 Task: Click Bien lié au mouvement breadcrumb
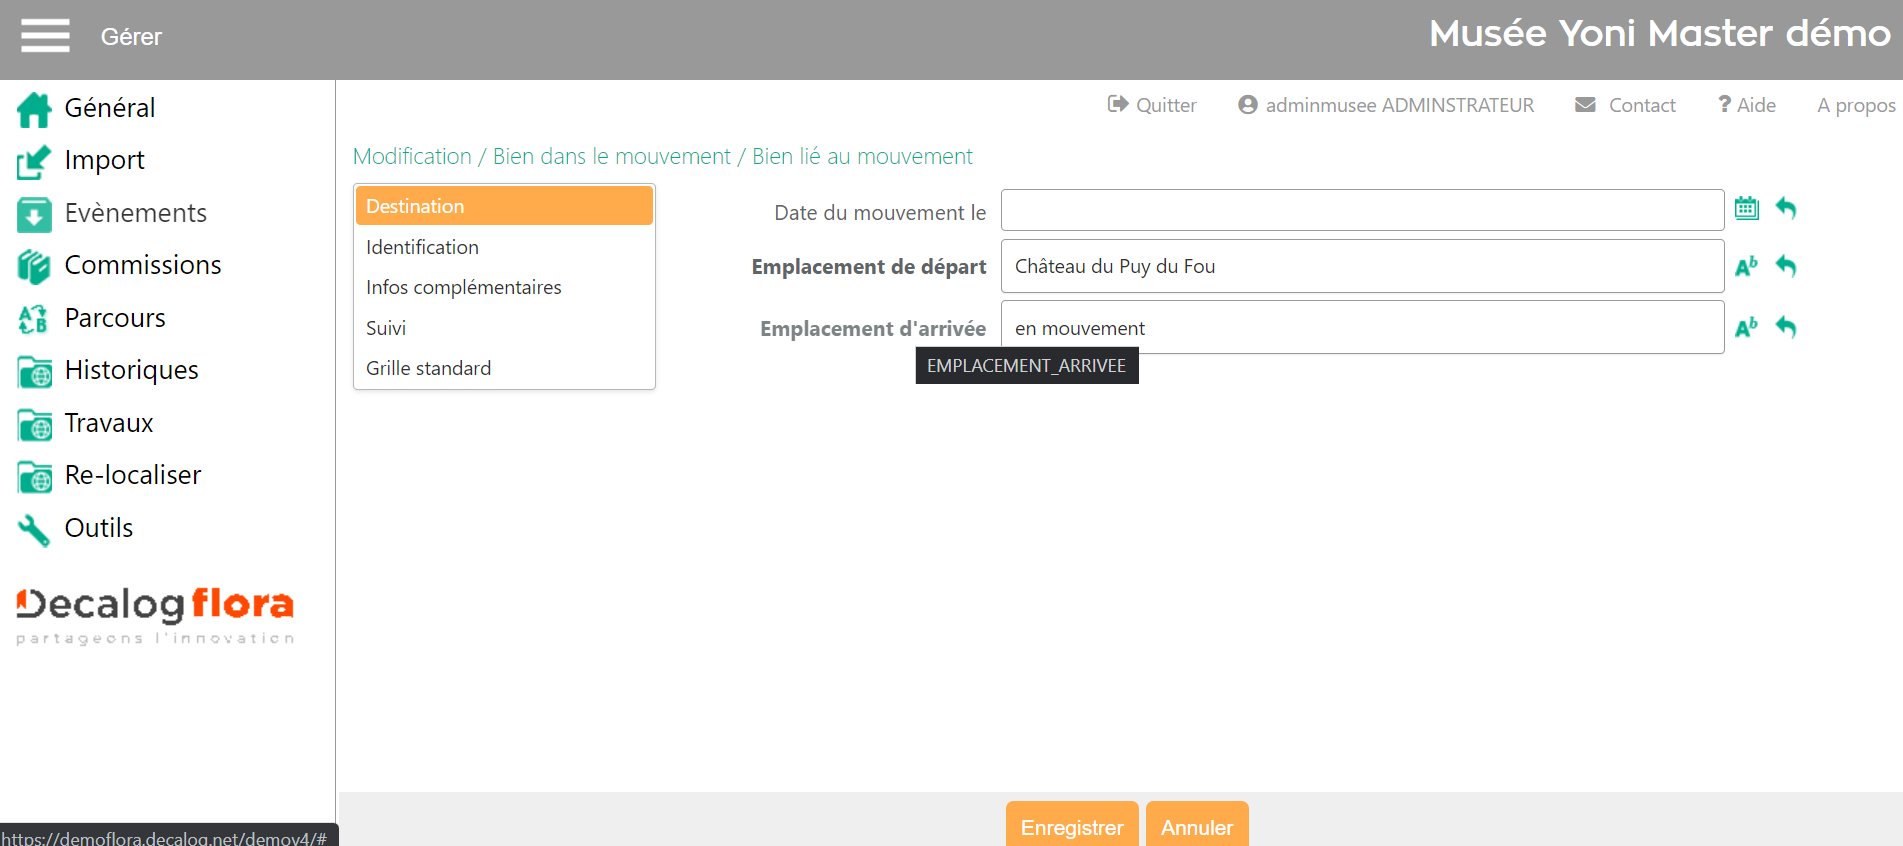click(862, 157)
